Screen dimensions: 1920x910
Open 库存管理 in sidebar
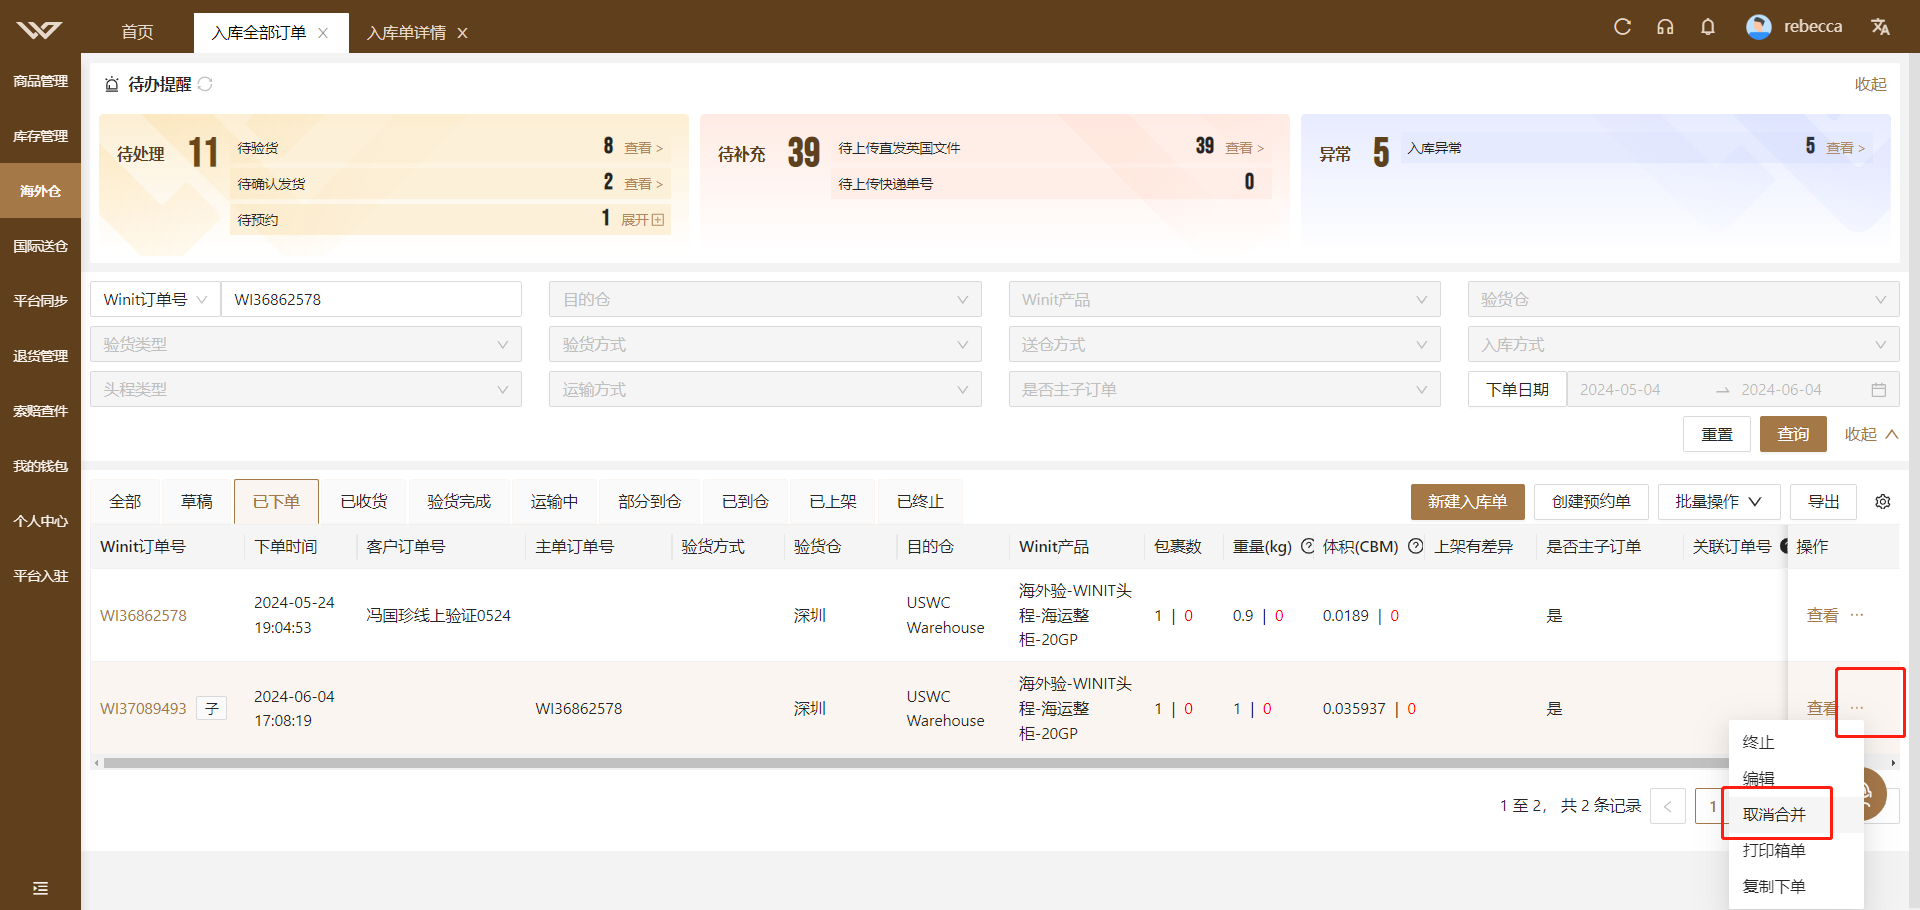(40, 136)
